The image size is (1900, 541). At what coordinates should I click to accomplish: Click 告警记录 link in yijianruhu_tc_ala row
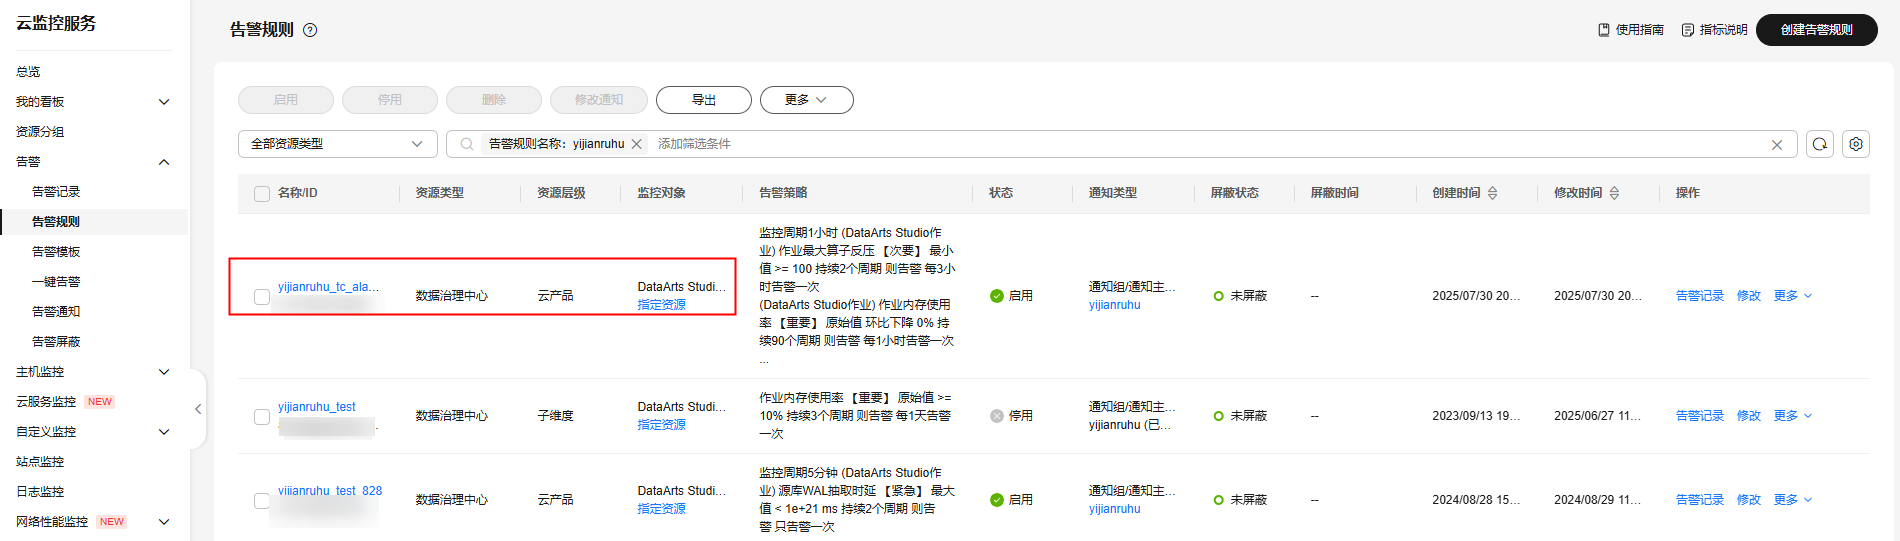1700,296
